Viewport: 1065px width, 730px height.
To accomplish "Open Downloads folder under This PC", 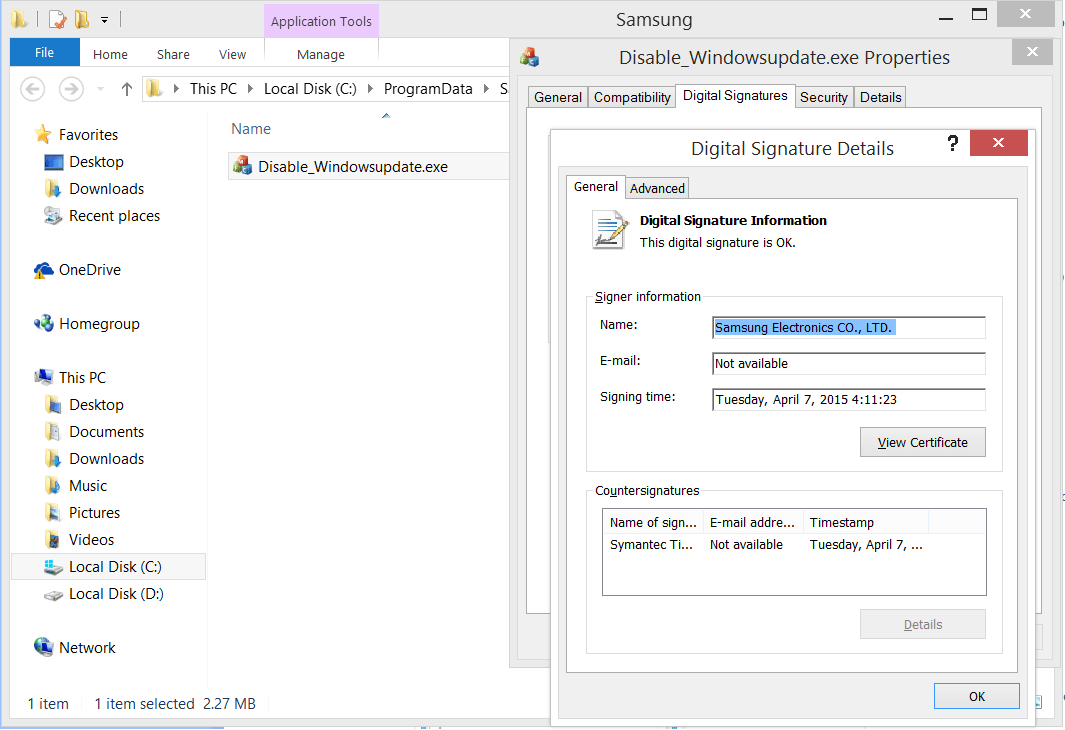I will (107, 459).
